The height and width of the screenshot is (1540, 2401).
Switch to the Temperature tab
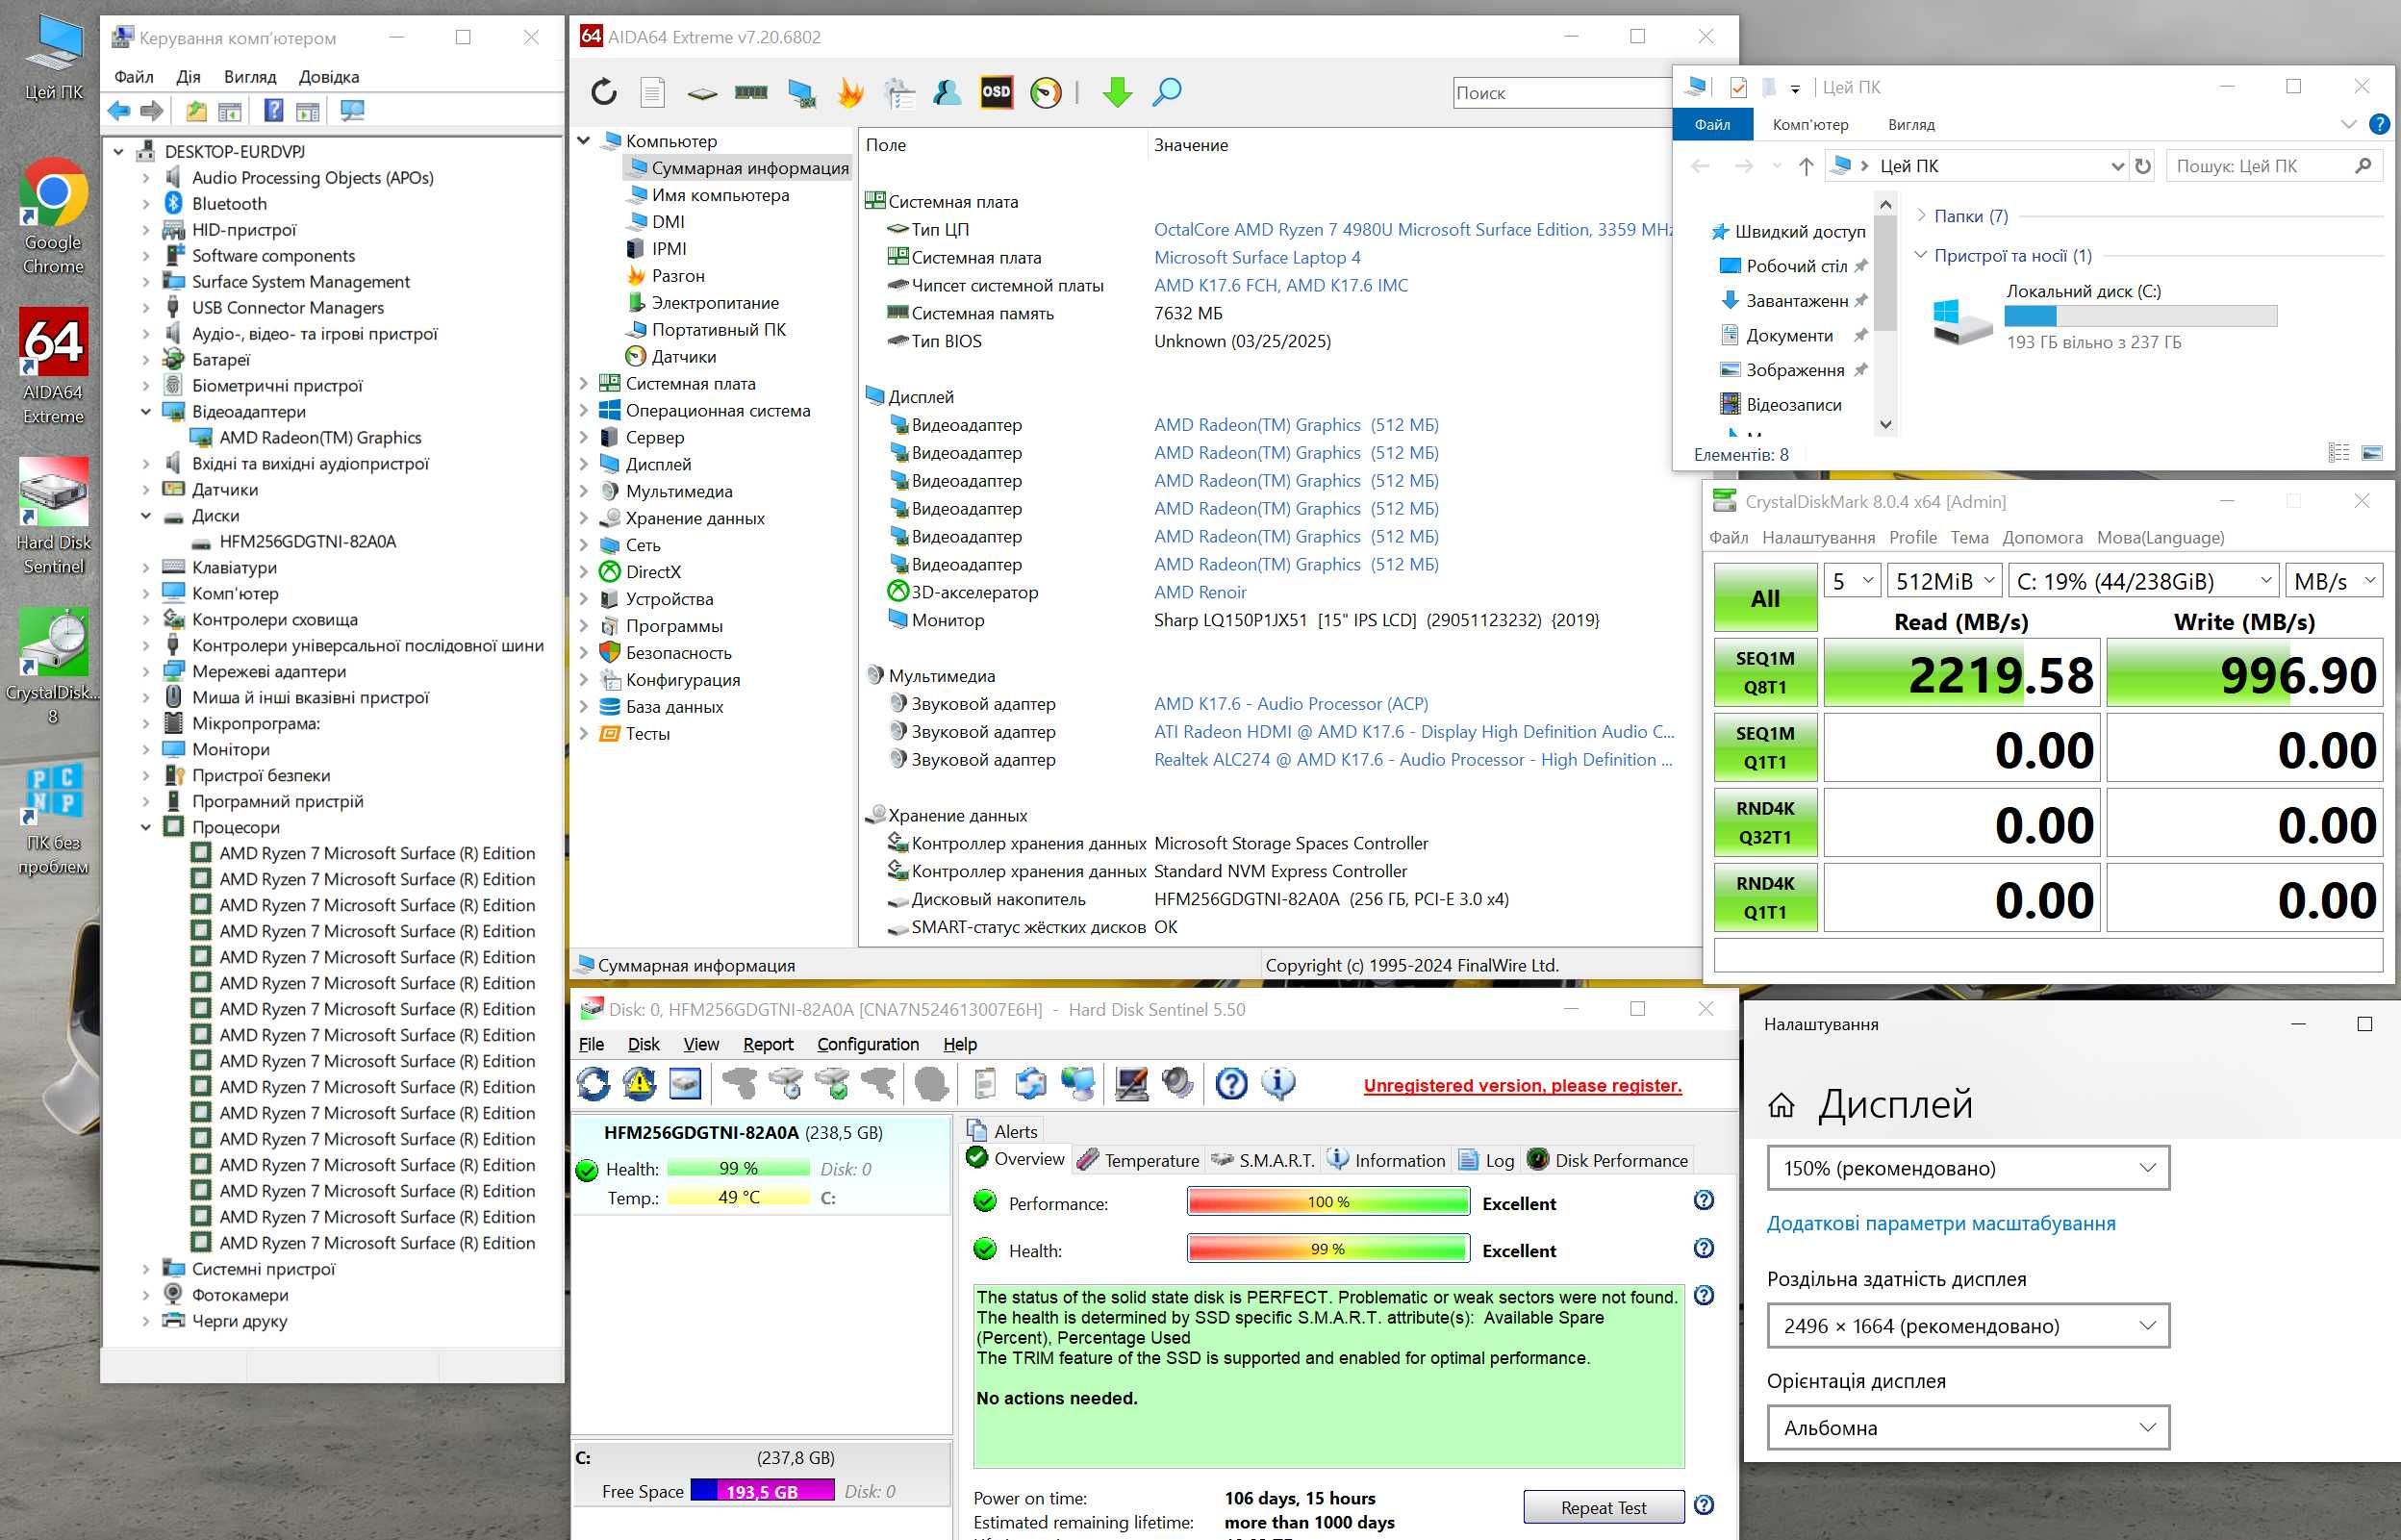[x=1138, y=1160]
